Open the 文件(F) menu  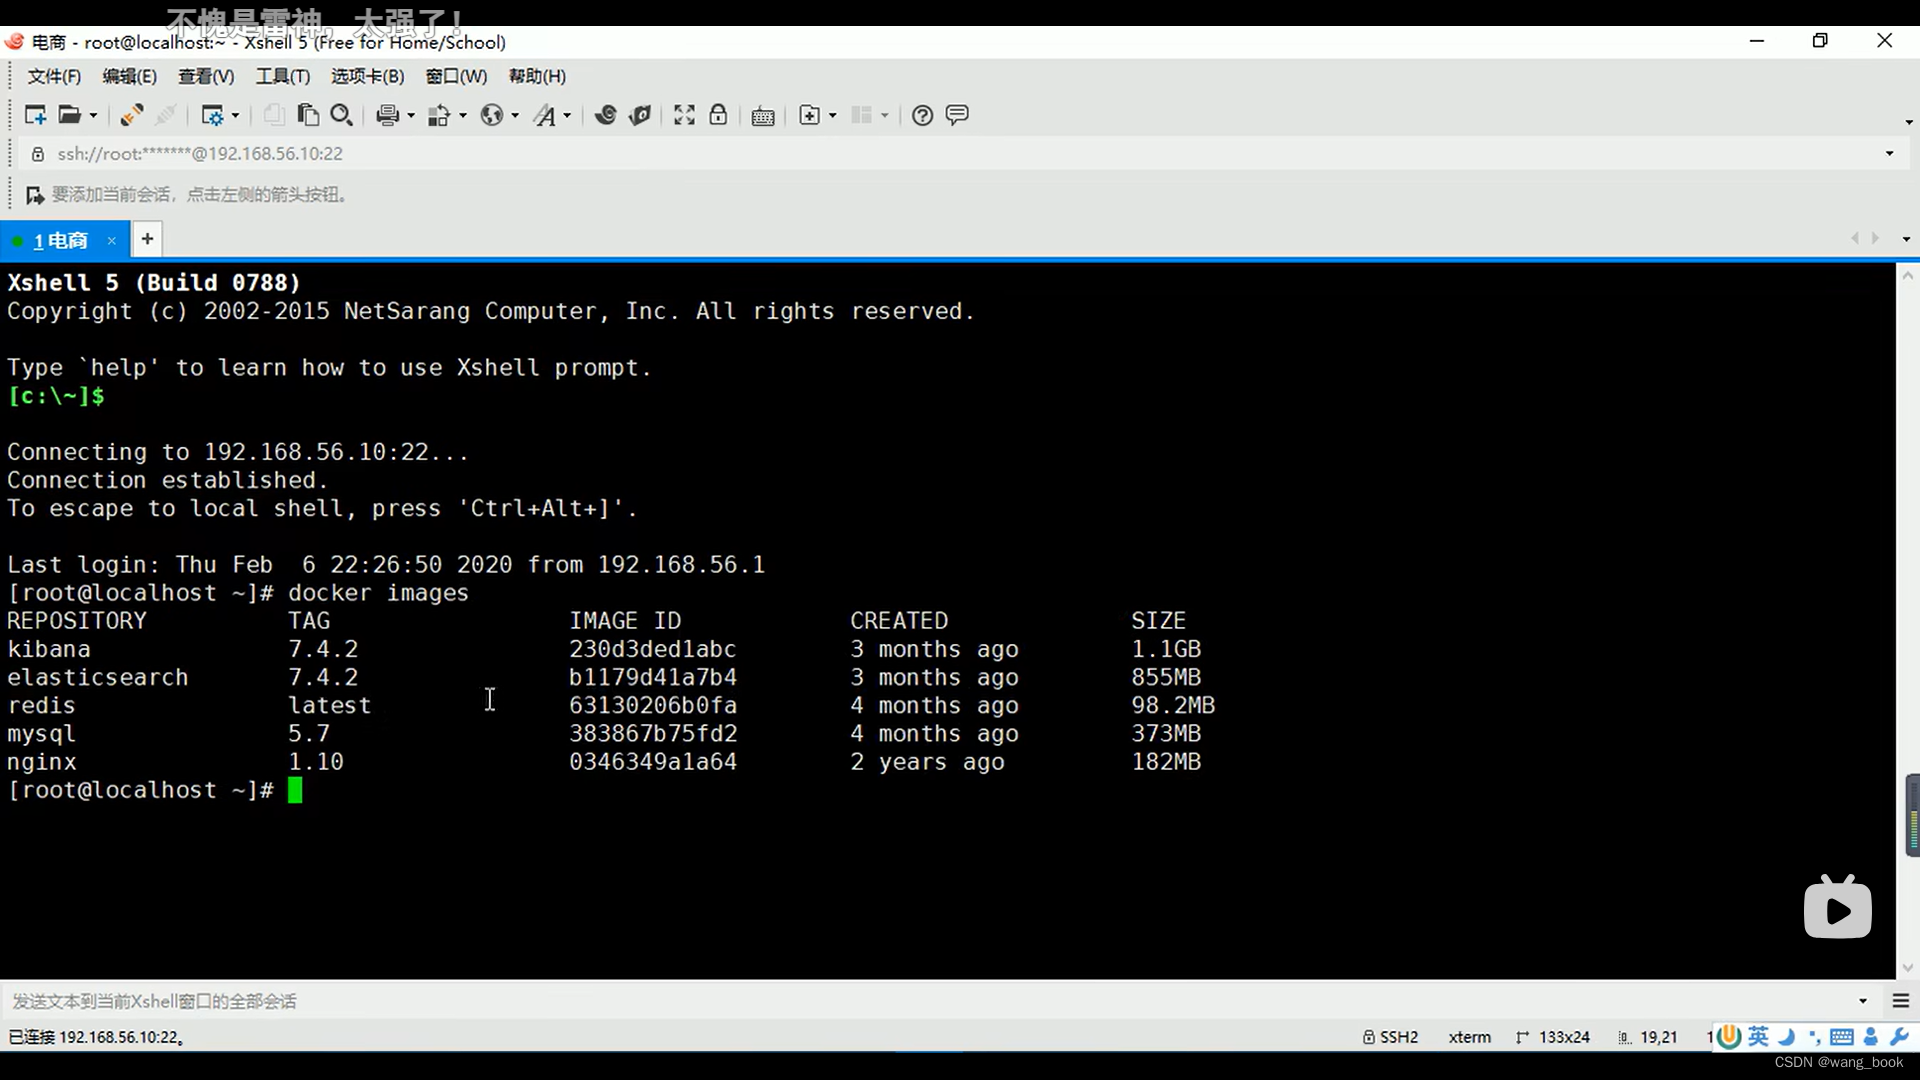point(54,76)
